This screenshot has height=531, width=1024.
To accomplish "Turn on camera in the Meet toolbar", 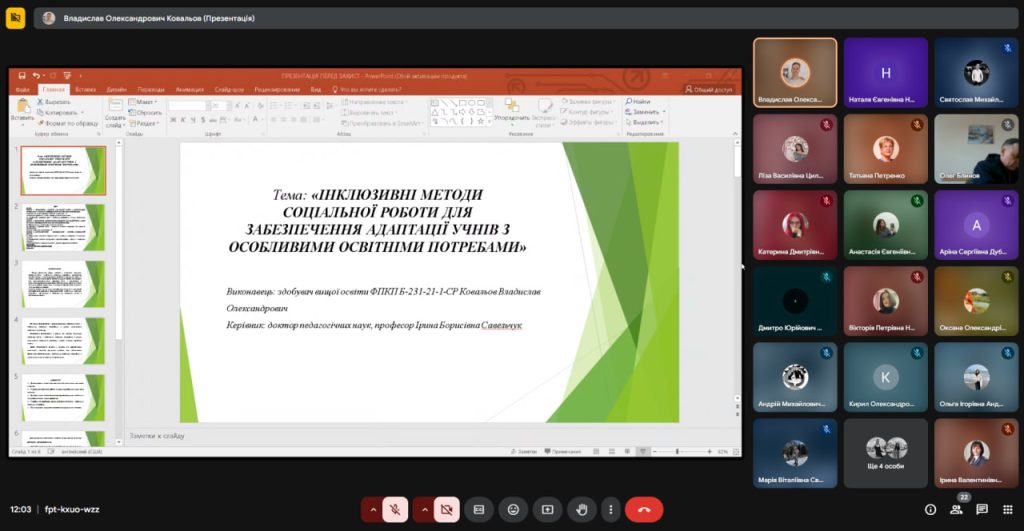I will click(446, 509).
